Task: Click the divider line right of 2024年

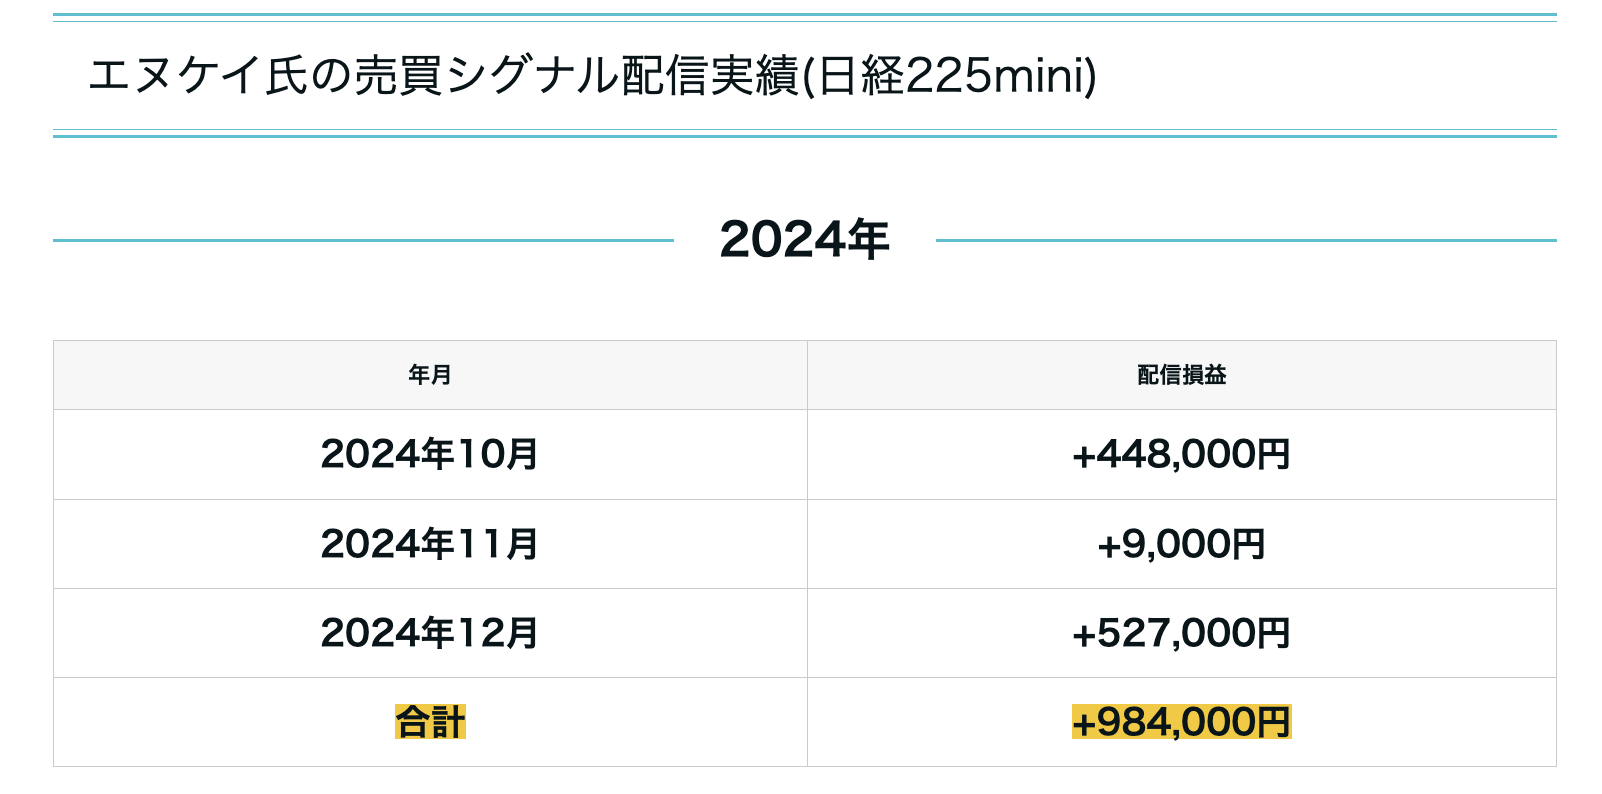Action: point(1246,240)
